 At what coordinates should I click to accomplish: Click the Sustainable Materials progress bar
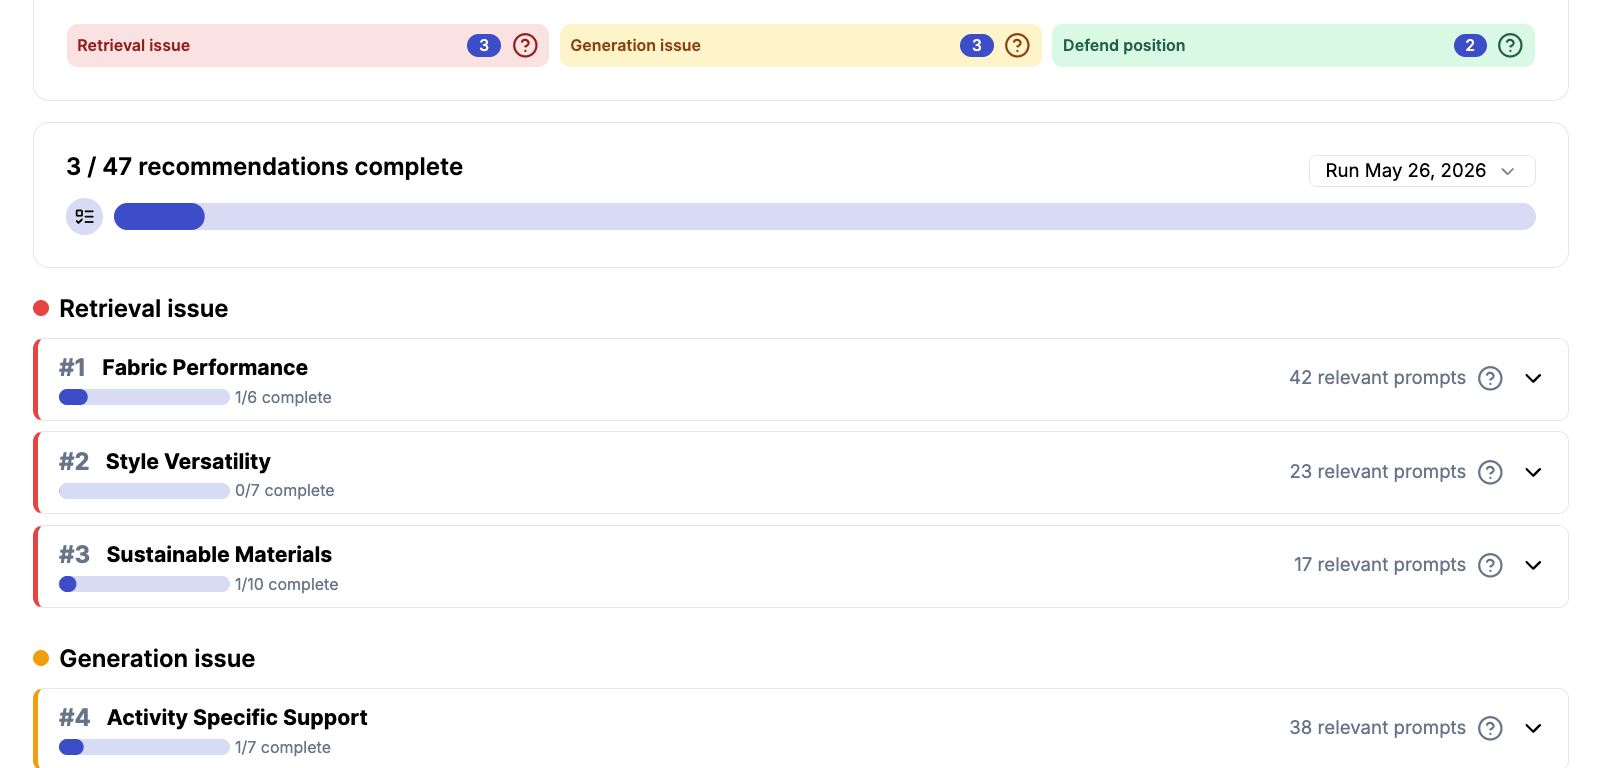tap(144, 584)
